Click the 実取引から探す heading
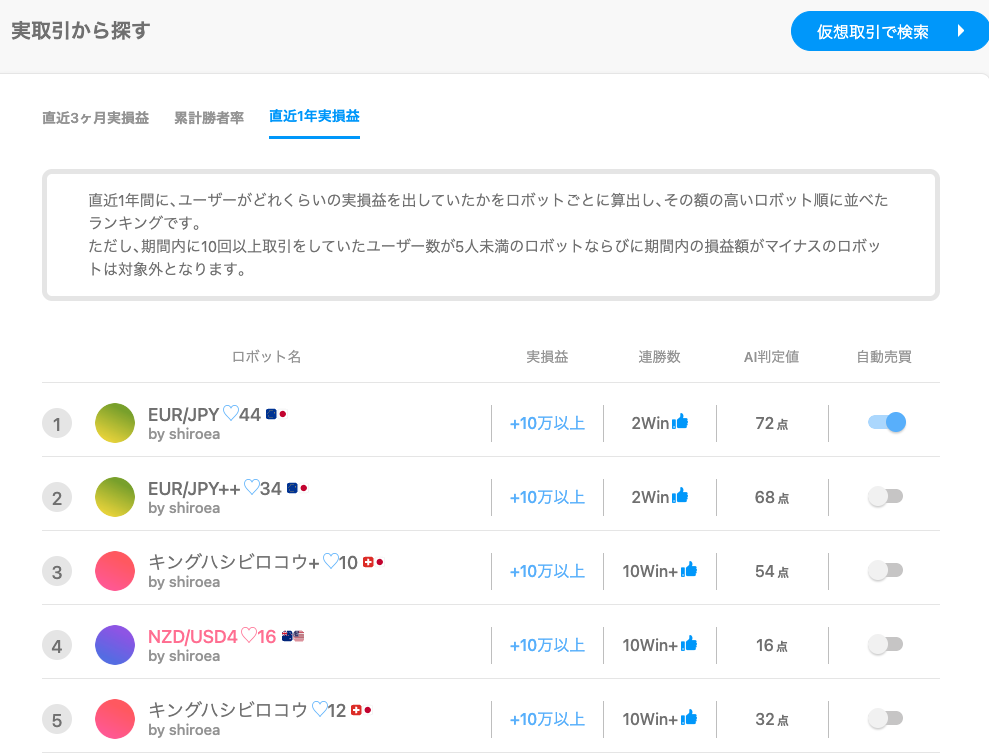This screenshot has height=755, width=989. click(81, 31)
